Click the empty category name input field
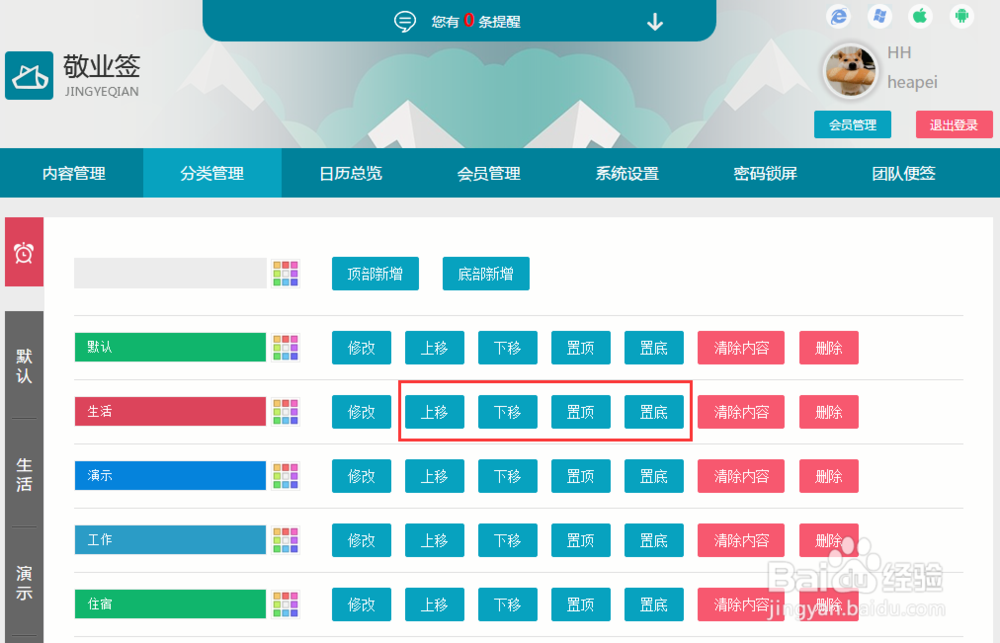Image resolution: width=1000 pixels, height=643 pixels. pos(170,273)
